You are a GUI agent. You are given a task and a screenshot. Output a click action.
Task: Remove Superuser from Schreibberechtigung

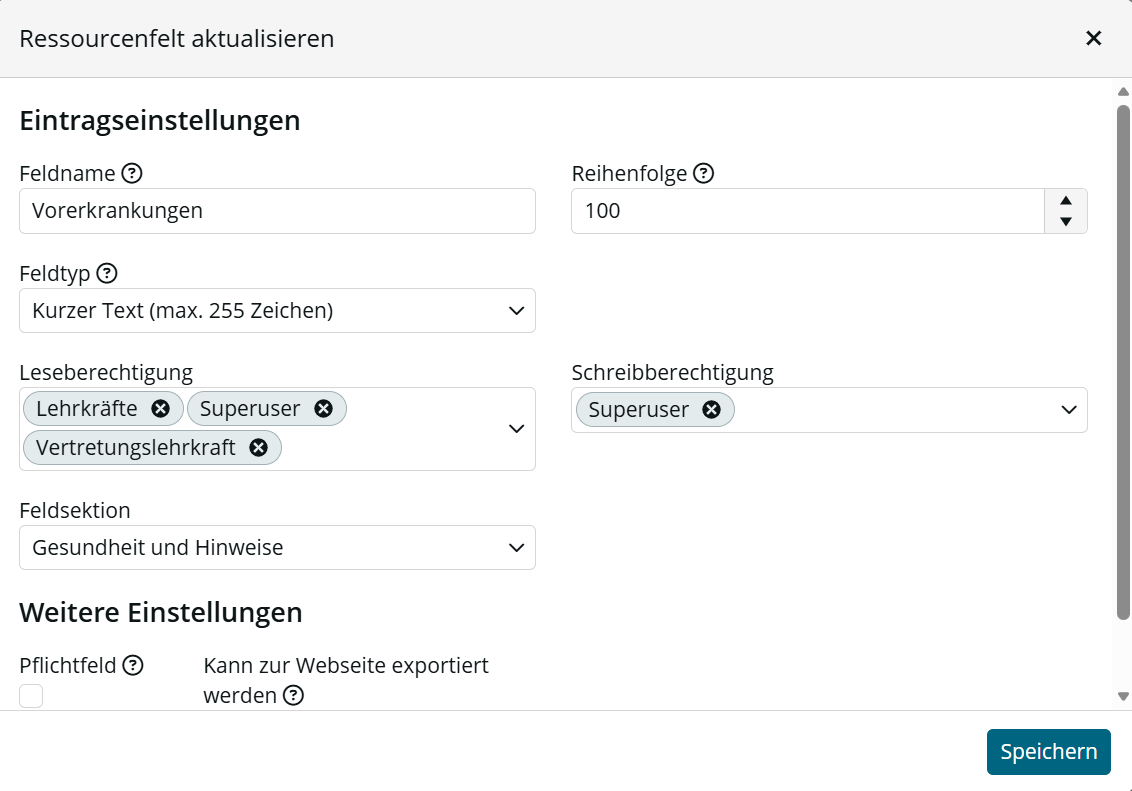712,409
